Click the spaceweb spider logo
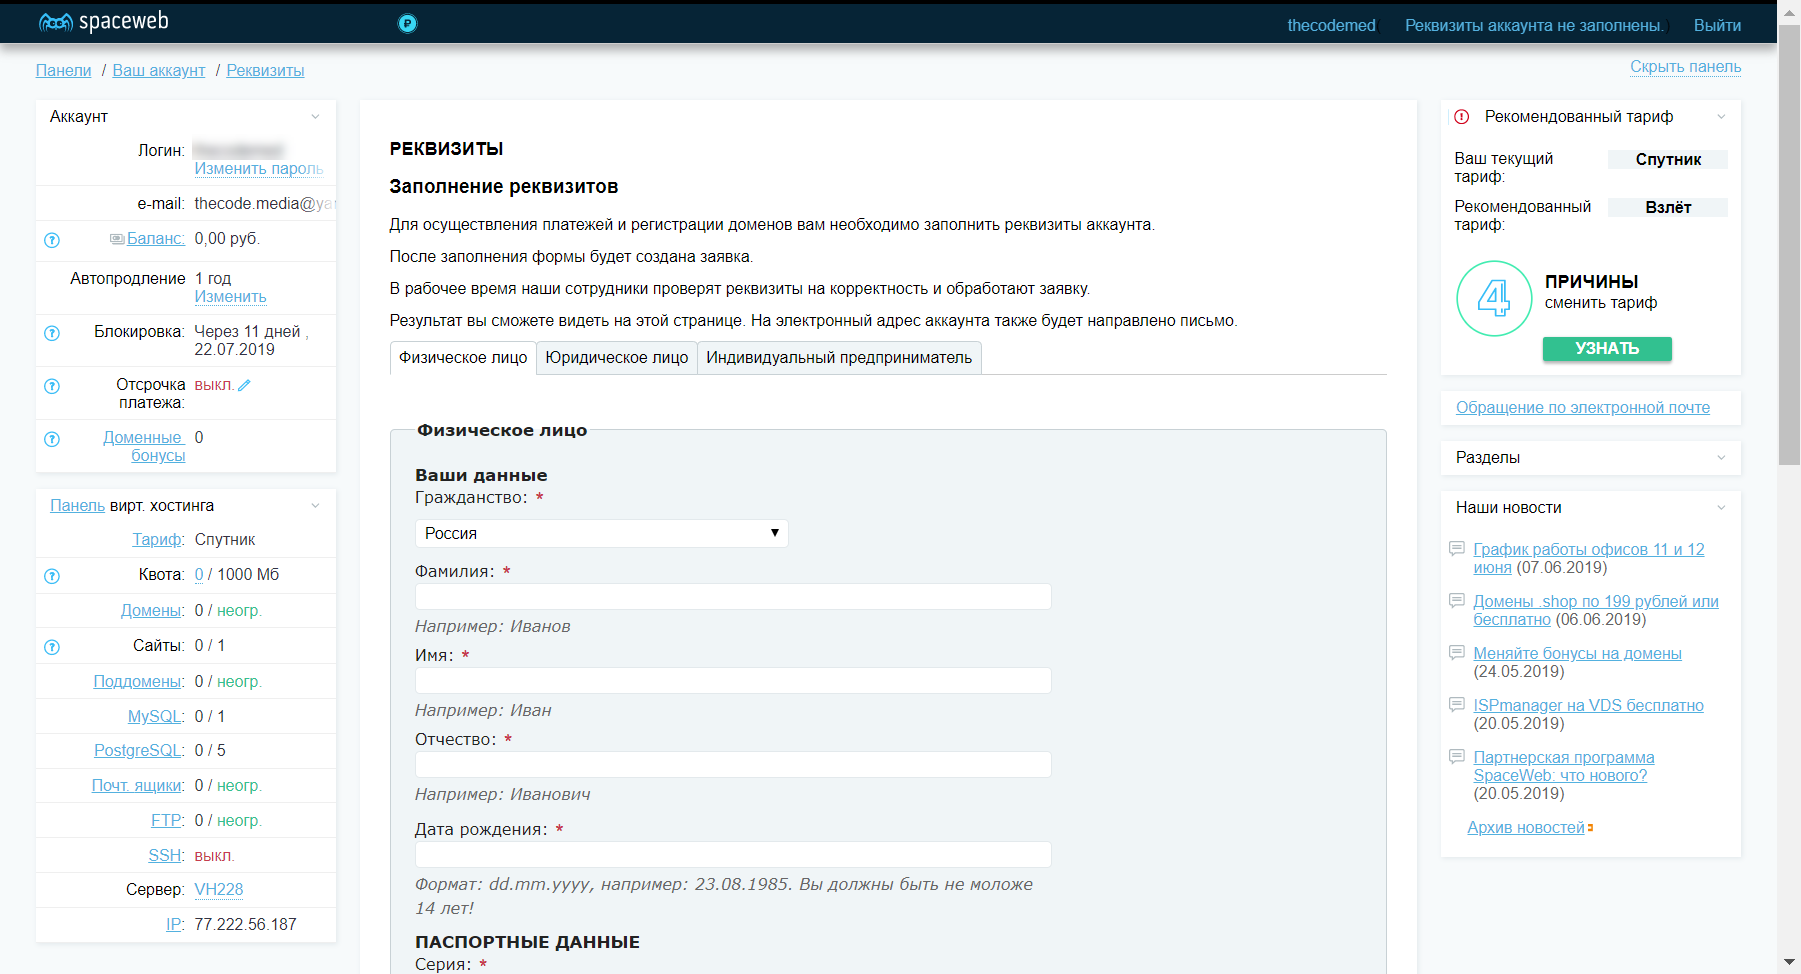 (x=56, y=22)
